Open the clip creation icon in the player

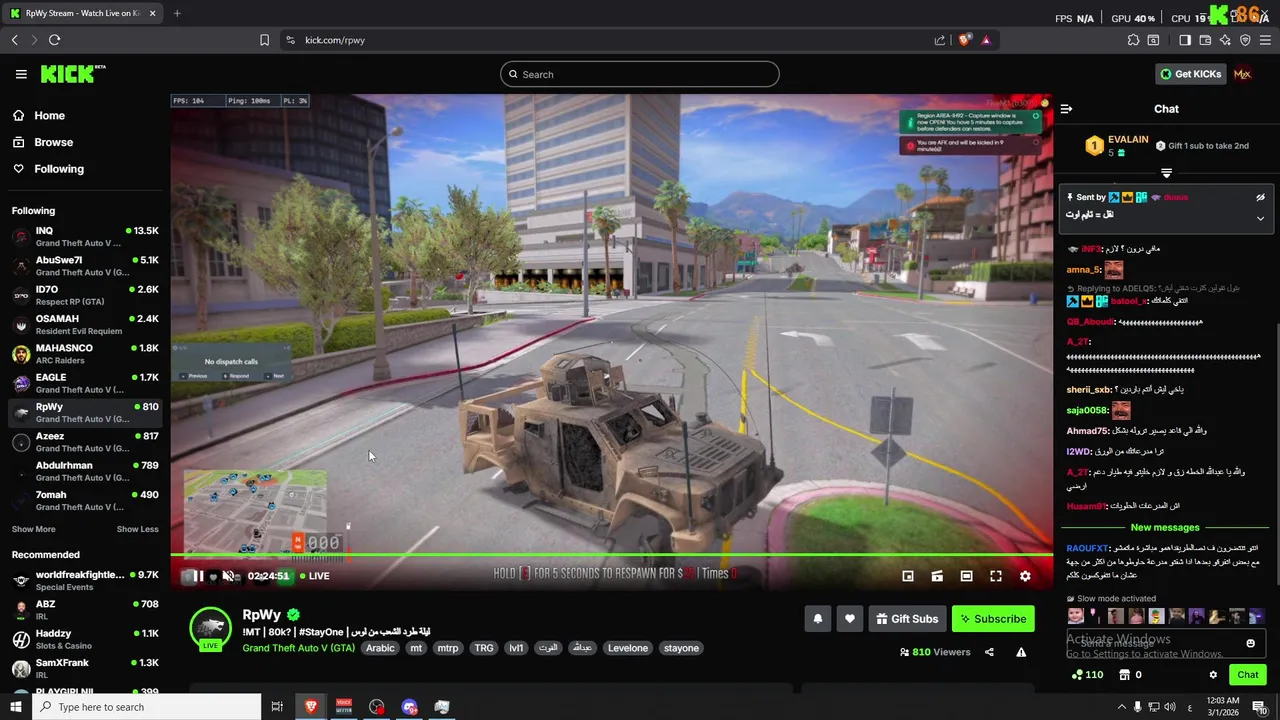[937, 576]
